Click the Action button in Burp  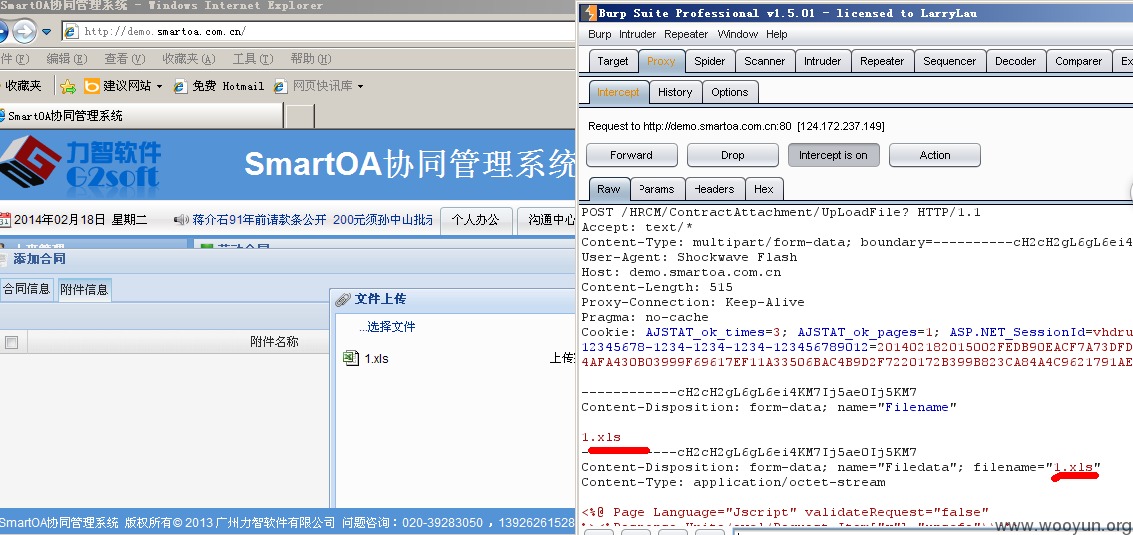pos(935,155)
